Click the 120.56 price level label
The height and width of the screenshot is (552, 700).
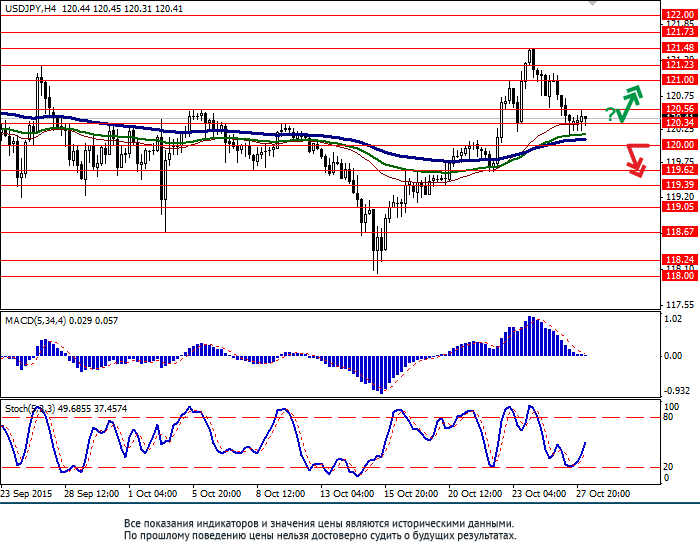pyautogui.click(x=680, y=109)
